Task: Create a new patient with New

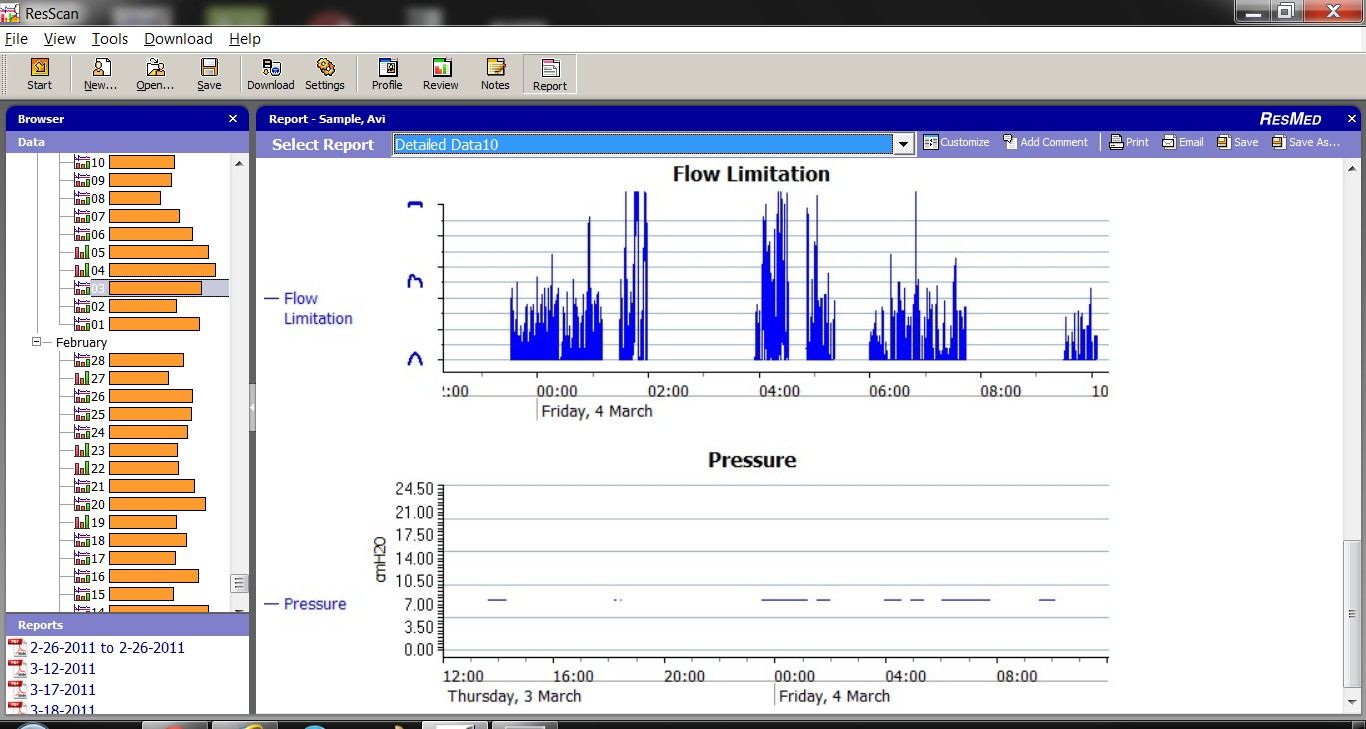Action: 100,75
